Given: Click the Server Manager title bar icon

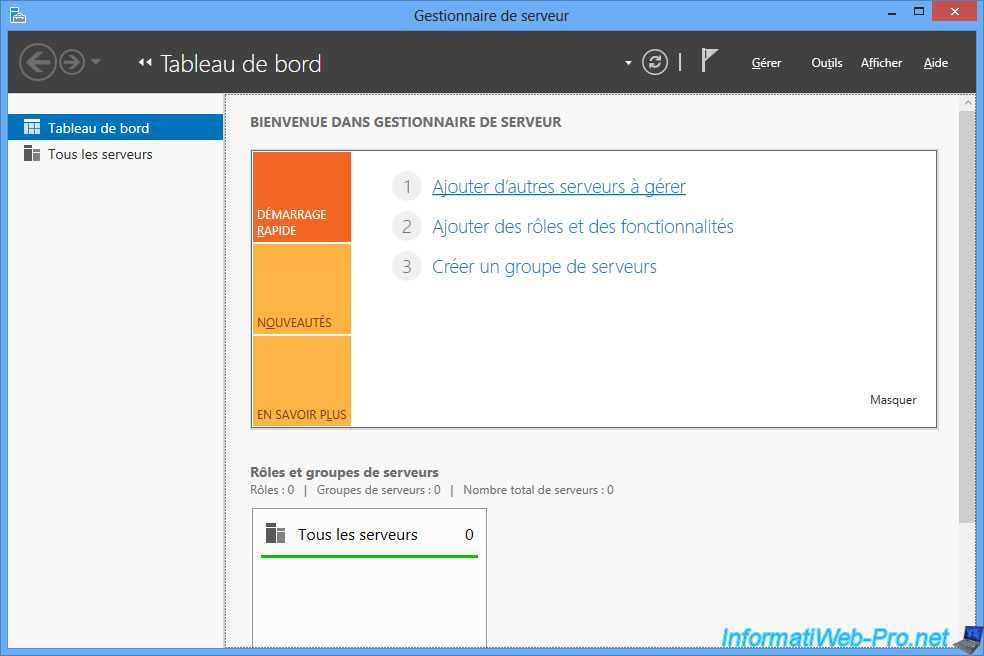Looking at the screenshot, I should click(18, 15).
